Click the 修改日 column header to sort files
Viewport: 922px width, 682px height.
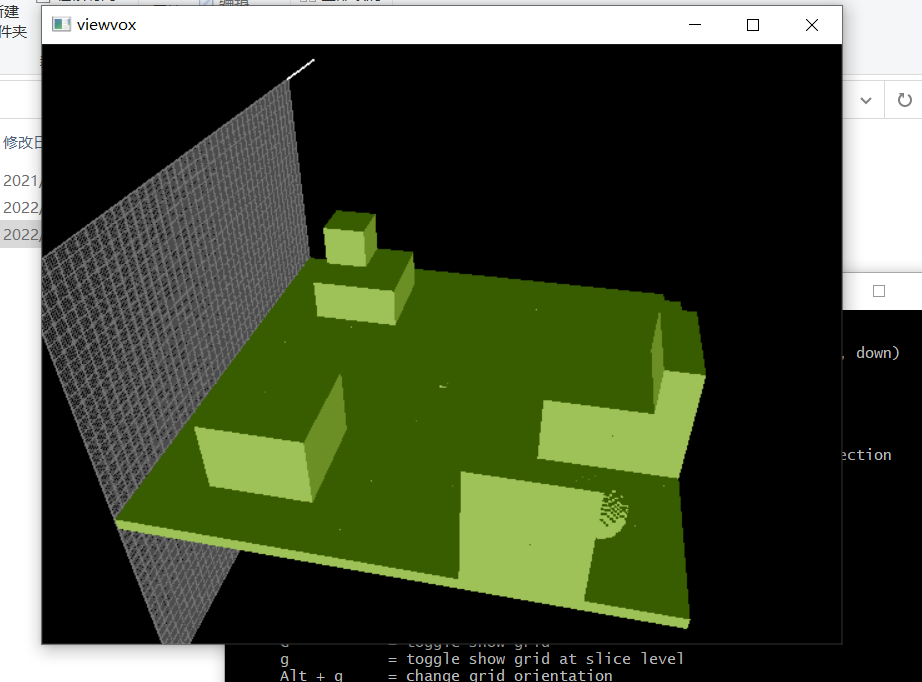point(20,142)
